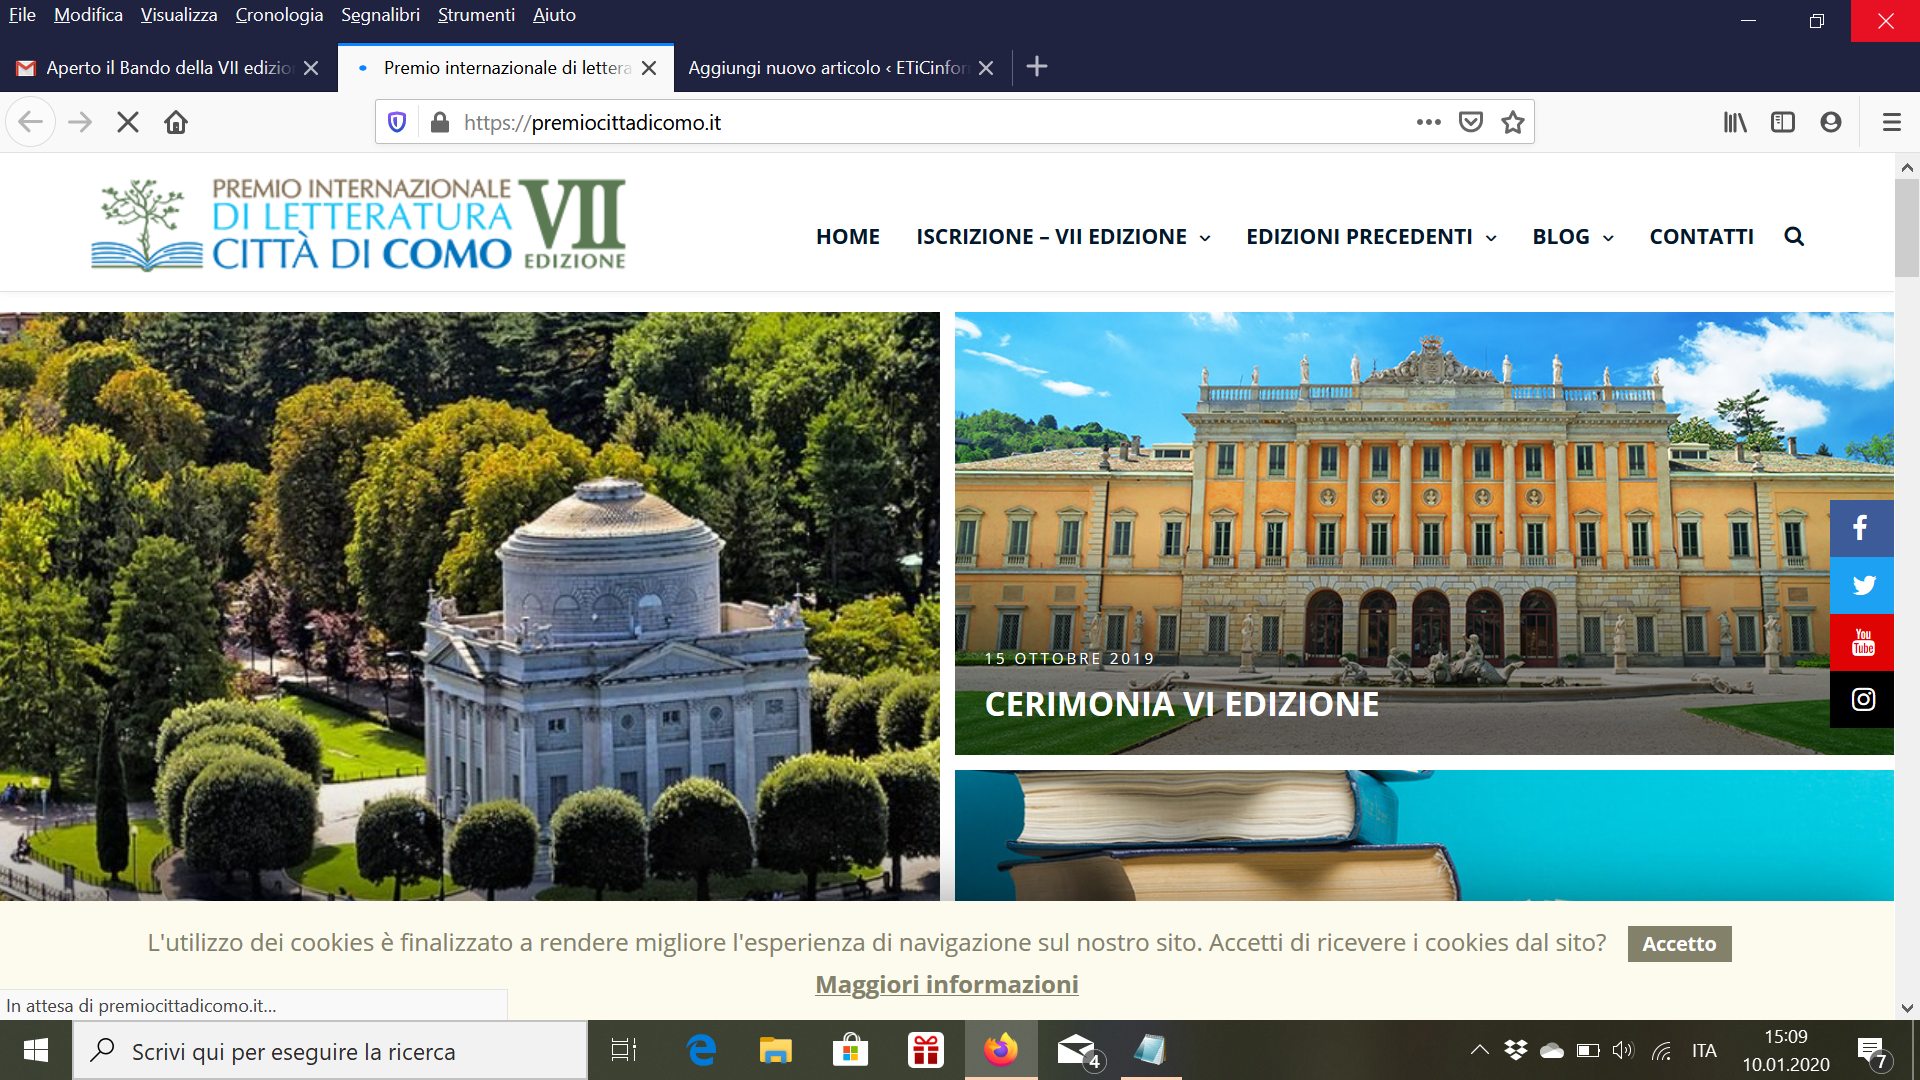1920x1080 pixels.
Task: Save page to Pocket
Action: click(1471, 122)
